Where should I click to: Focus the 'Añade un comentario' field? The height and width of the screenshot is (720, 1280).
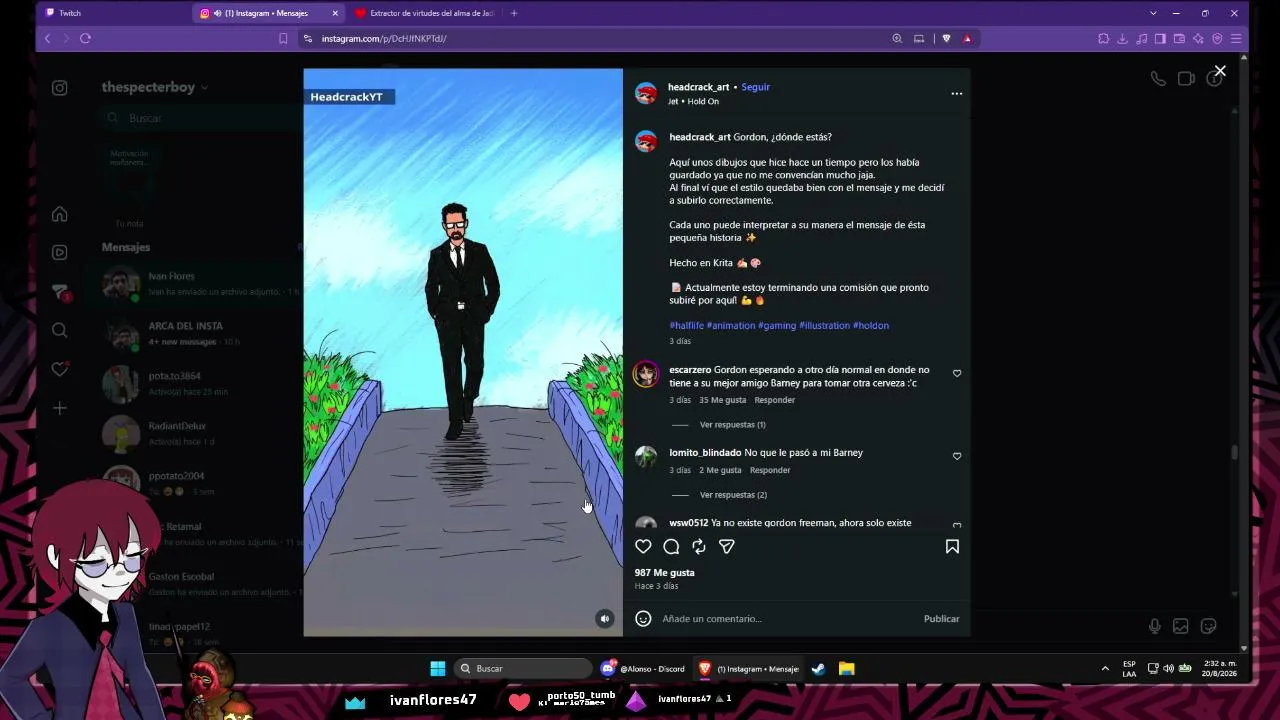coord(788,619)
